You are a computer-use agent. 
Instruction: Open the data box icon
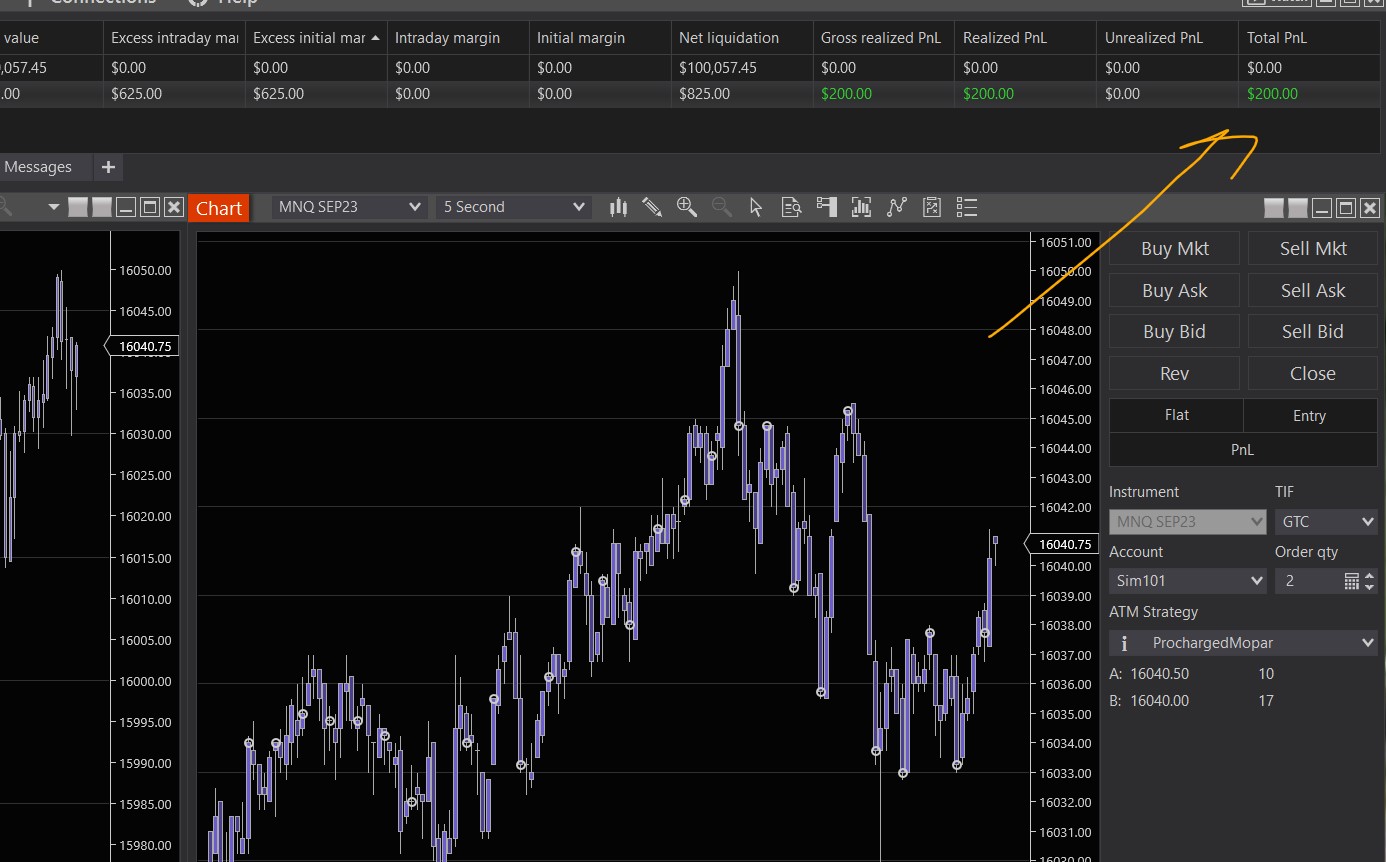pos(791,207)
